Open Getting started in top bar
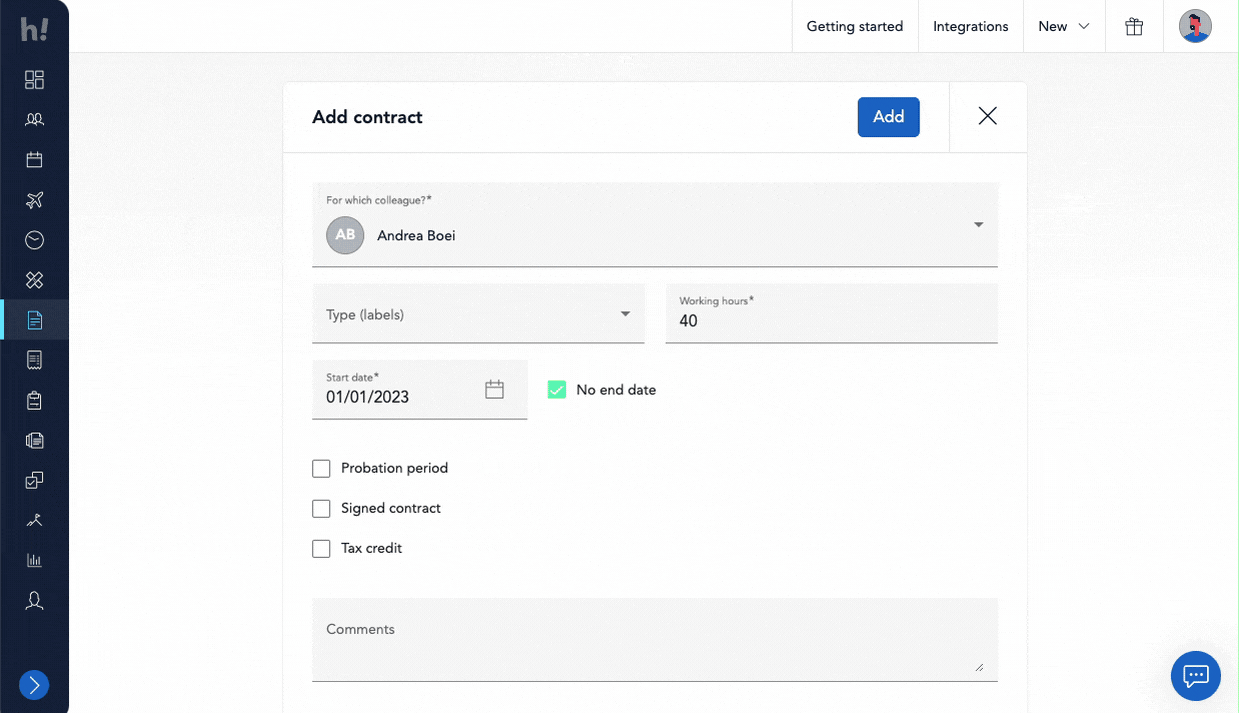 click(x=854, y=27)
